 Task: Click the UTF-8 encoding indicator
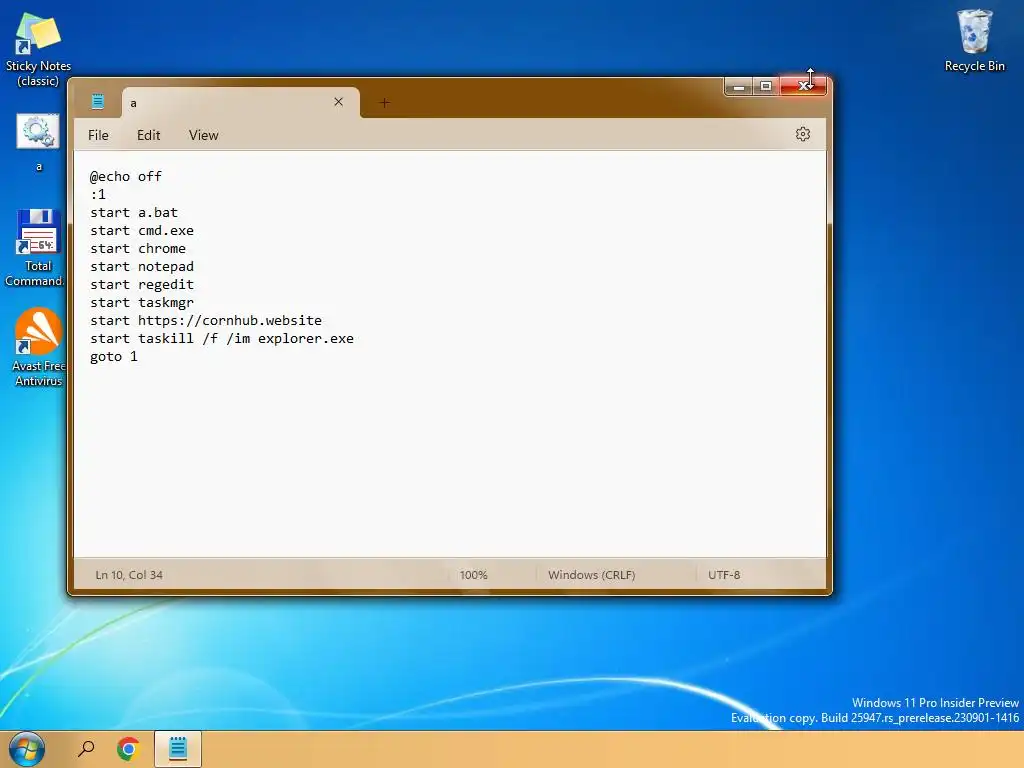pos(724,575)
